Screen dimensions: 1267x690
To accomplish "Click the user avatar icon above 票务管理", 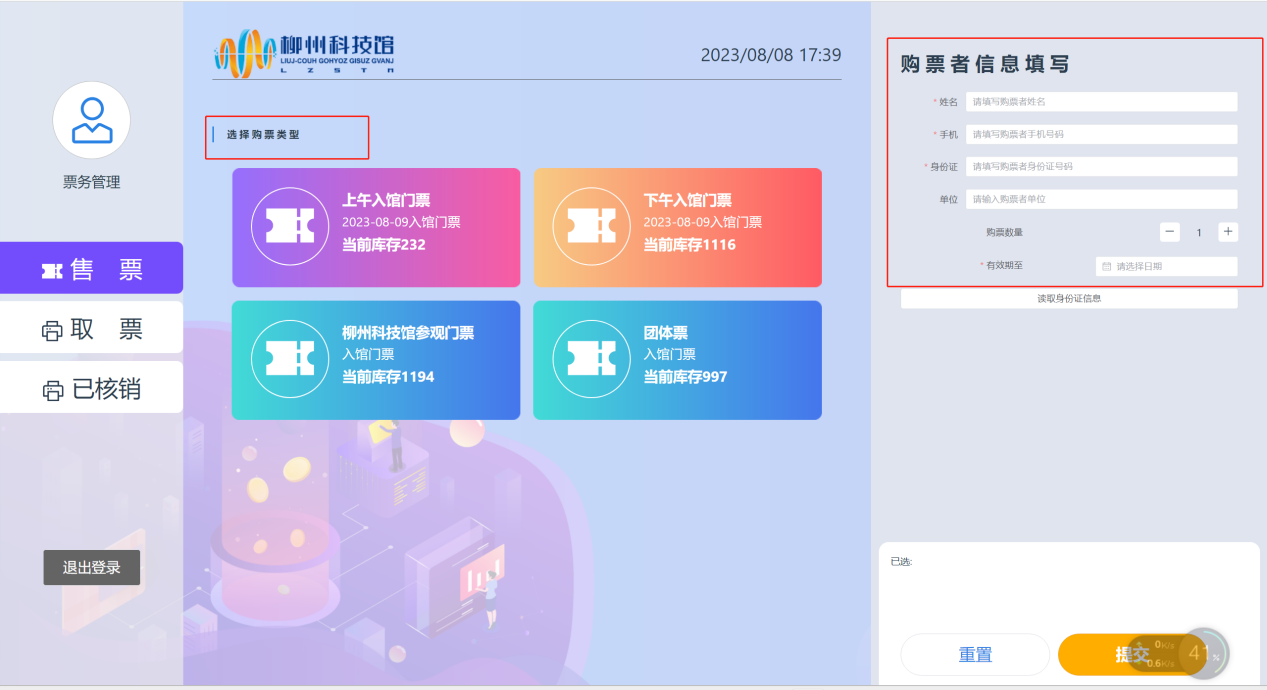I will 91,120.
